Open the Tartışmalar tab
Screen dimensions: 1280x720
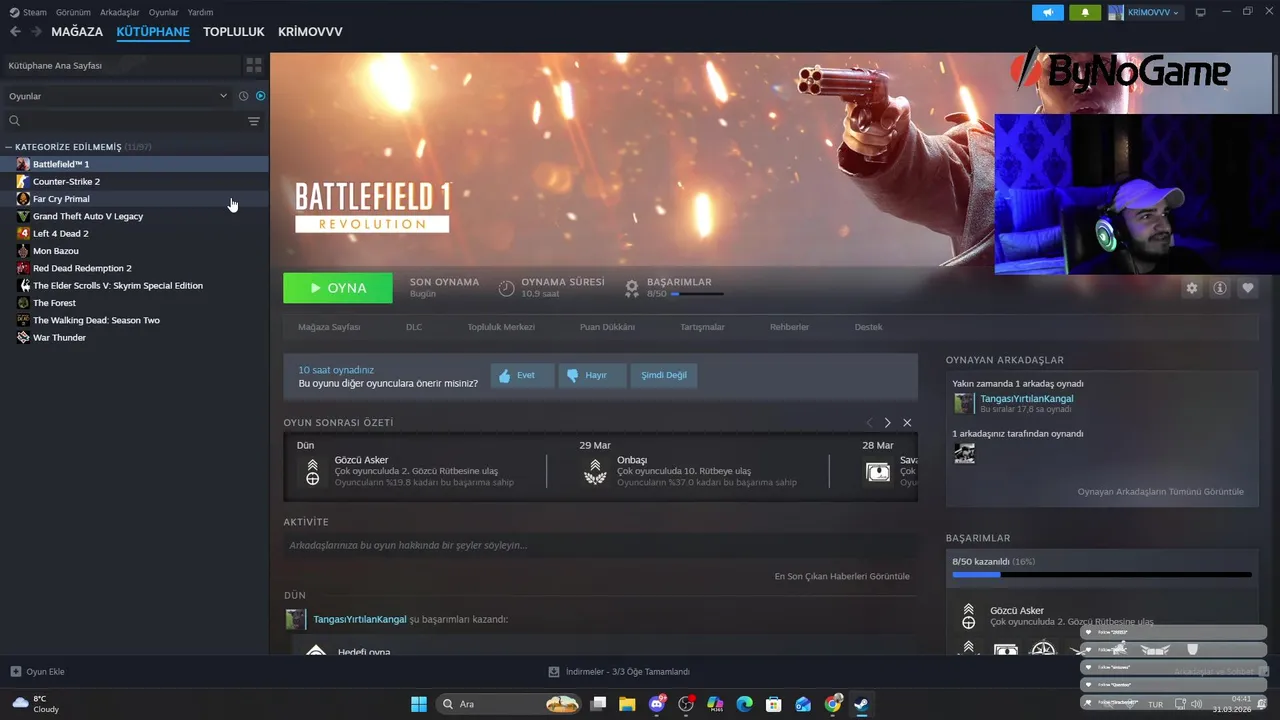point(702,327)
